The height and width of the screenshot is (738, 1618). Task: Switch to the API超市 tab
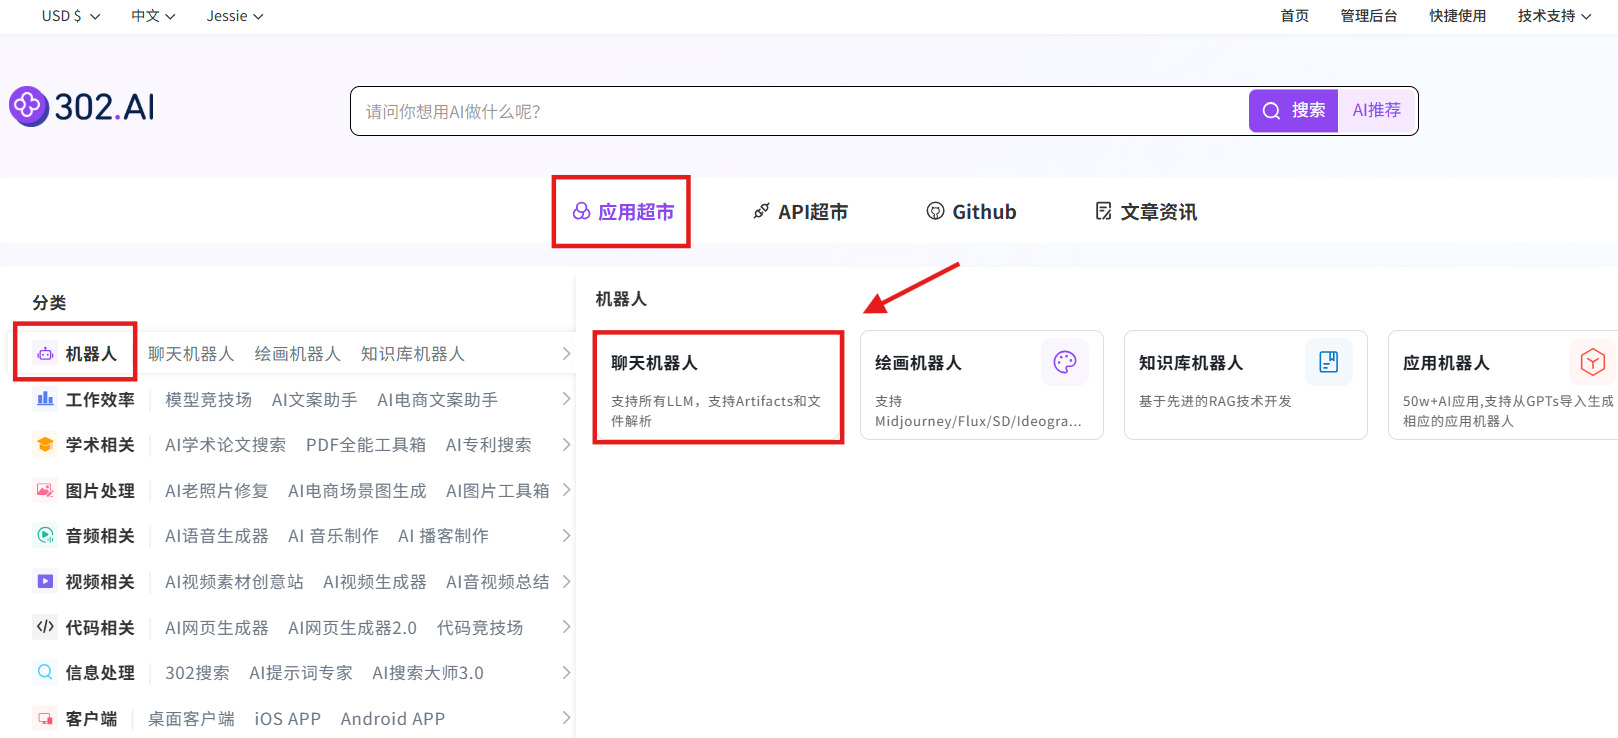[x=800, y=211]
